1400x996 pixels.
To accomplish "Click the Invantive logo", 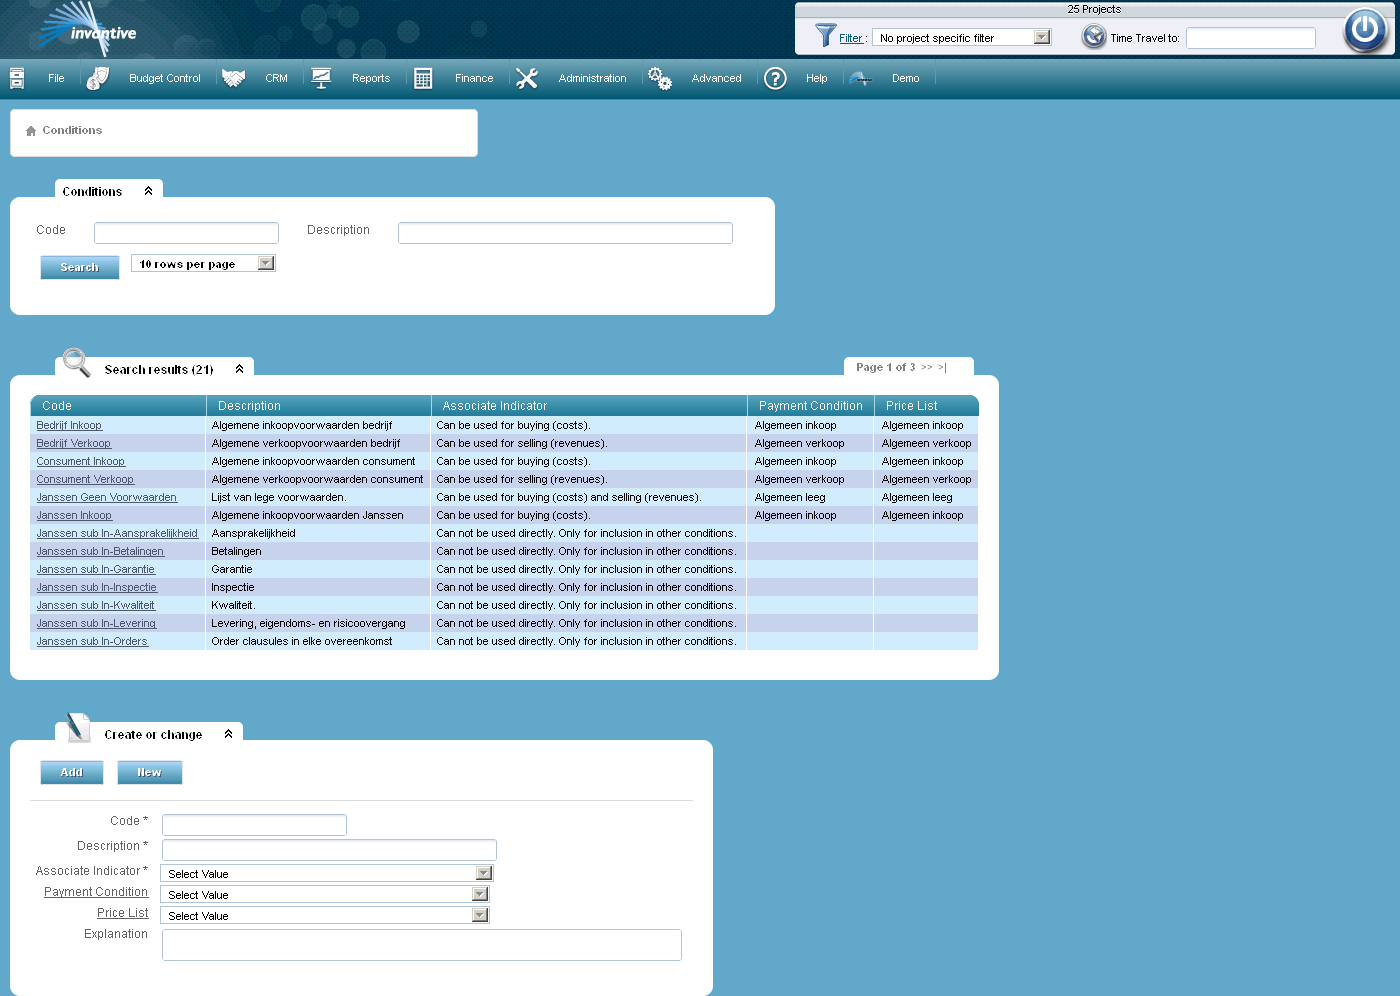I will coord(88,30).
